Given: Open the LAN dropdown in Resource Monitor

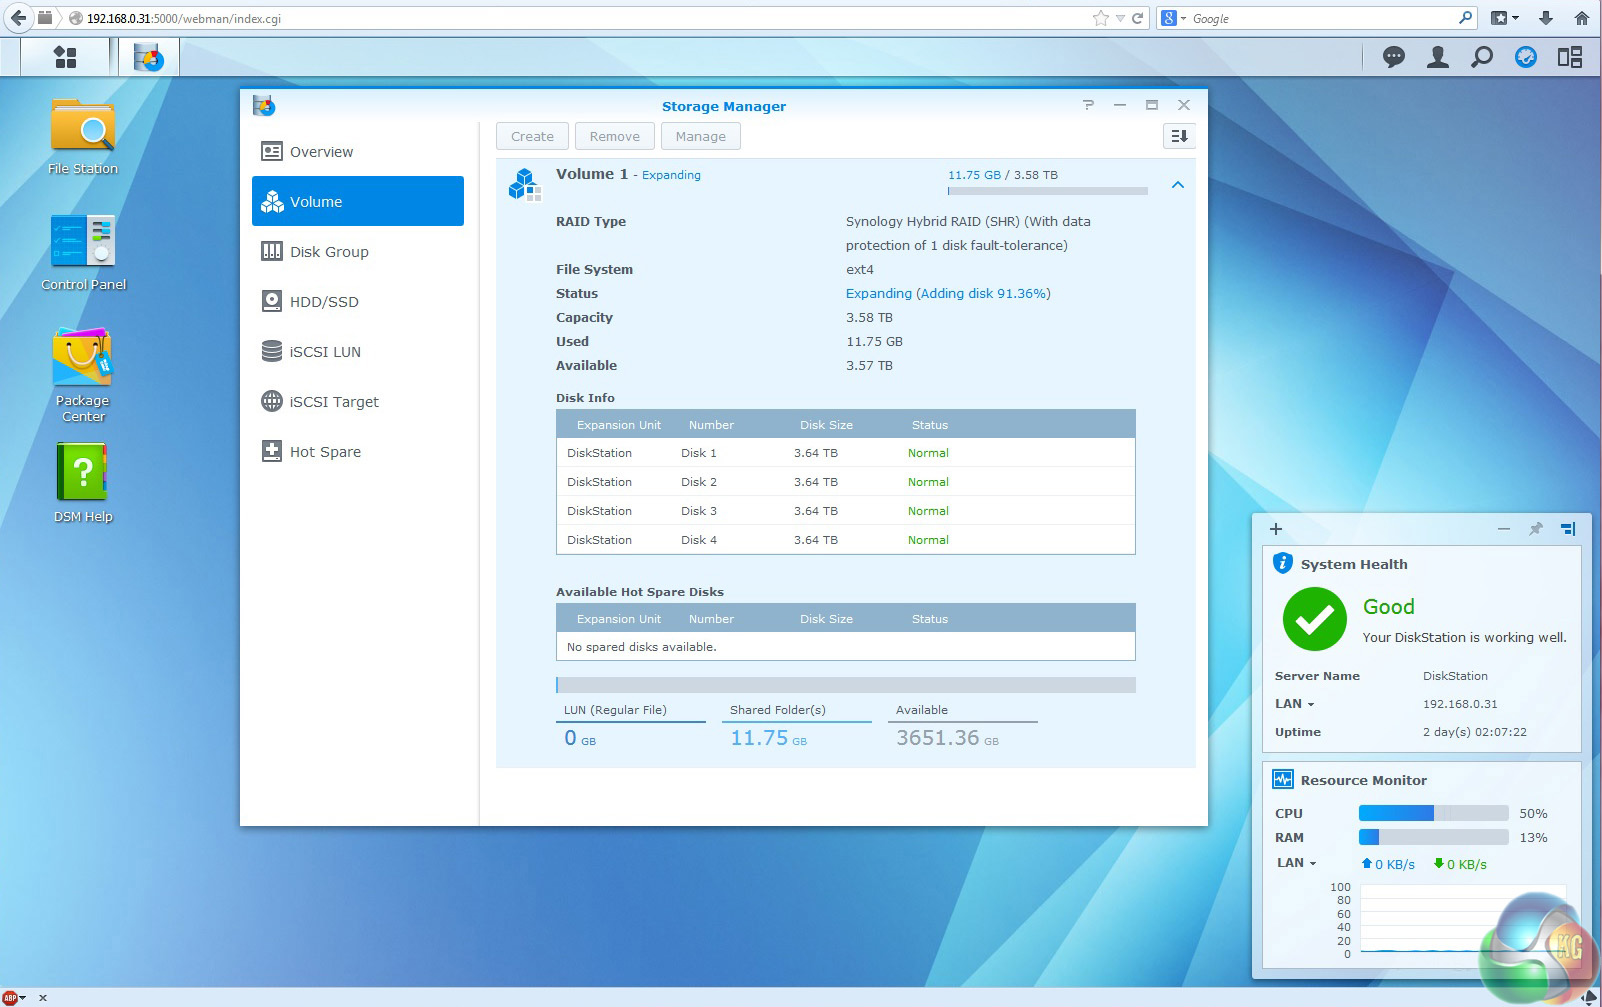Looking at the screenshot, I should point(1297,863).
